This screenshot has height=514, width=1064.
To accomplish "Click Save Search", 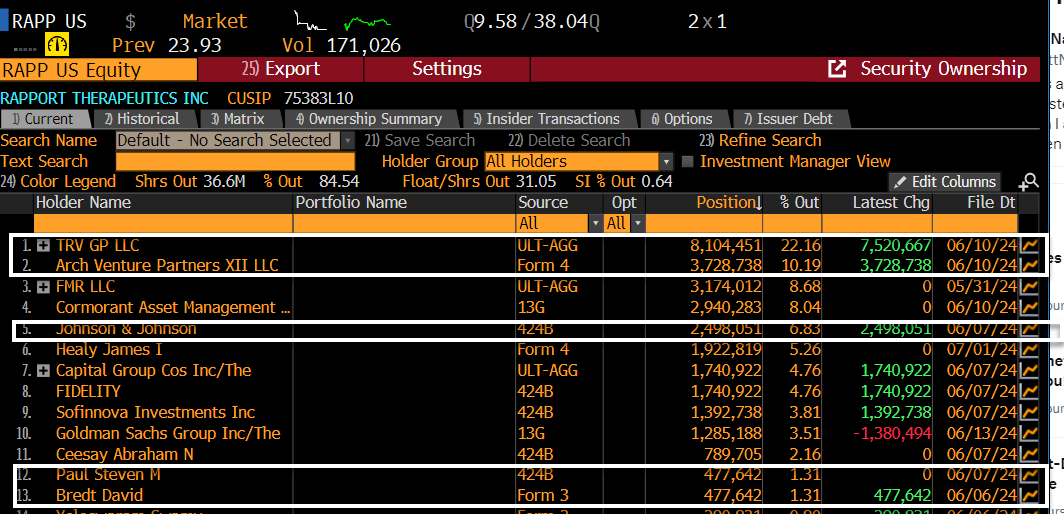I will pos(419,141).
